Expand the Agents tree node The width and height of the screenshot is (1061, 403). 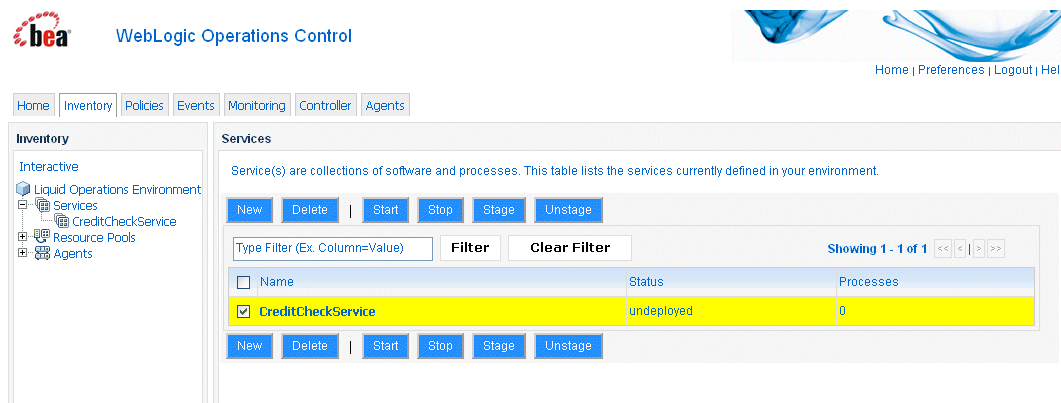[x=22, y=253]
